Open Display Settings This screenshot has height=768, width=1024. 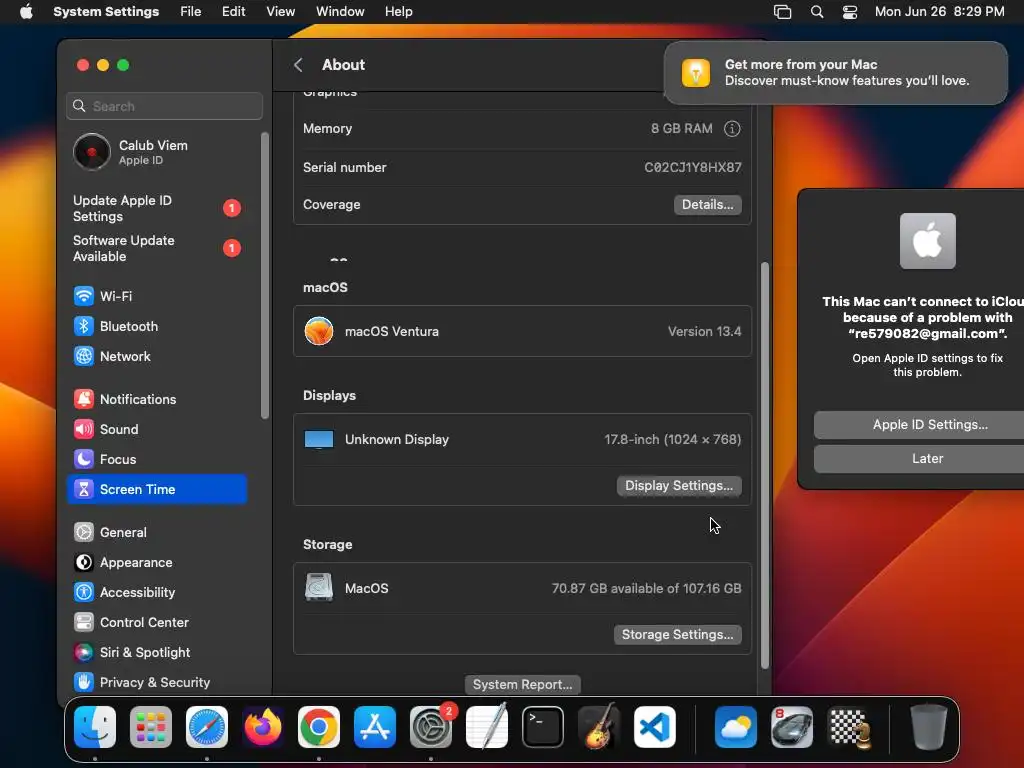pos(679,485)
